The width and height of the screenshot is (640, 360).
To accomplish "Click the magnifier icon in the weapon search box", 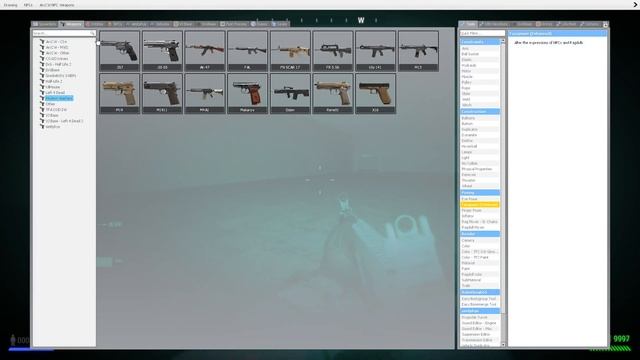I will coord(92,33).
